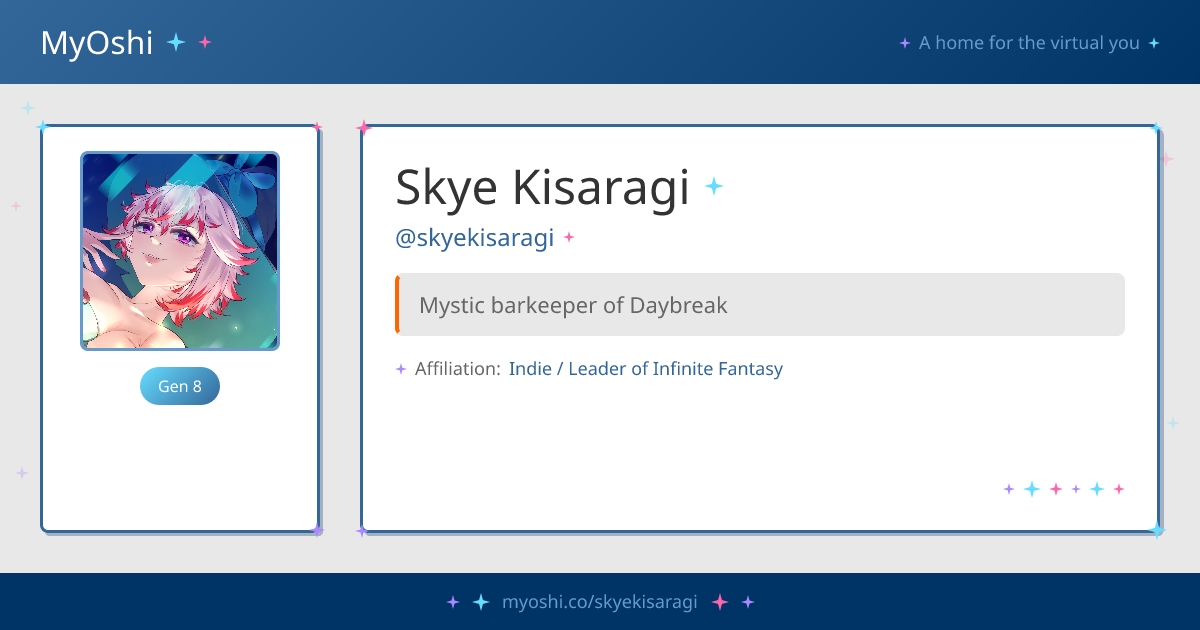Click the tagline "A home for the virtual you"
Viewport: 1200px width, 630px height.
1029,43
